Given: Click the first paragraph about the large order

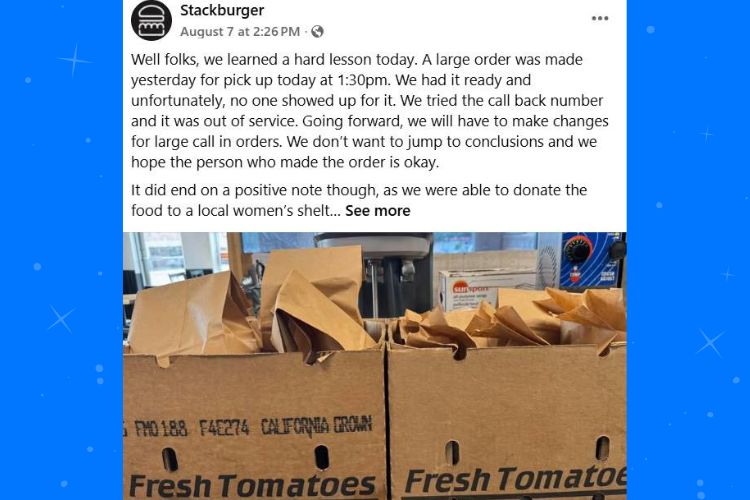Looking at the screenshot, I should coord(370,111).
